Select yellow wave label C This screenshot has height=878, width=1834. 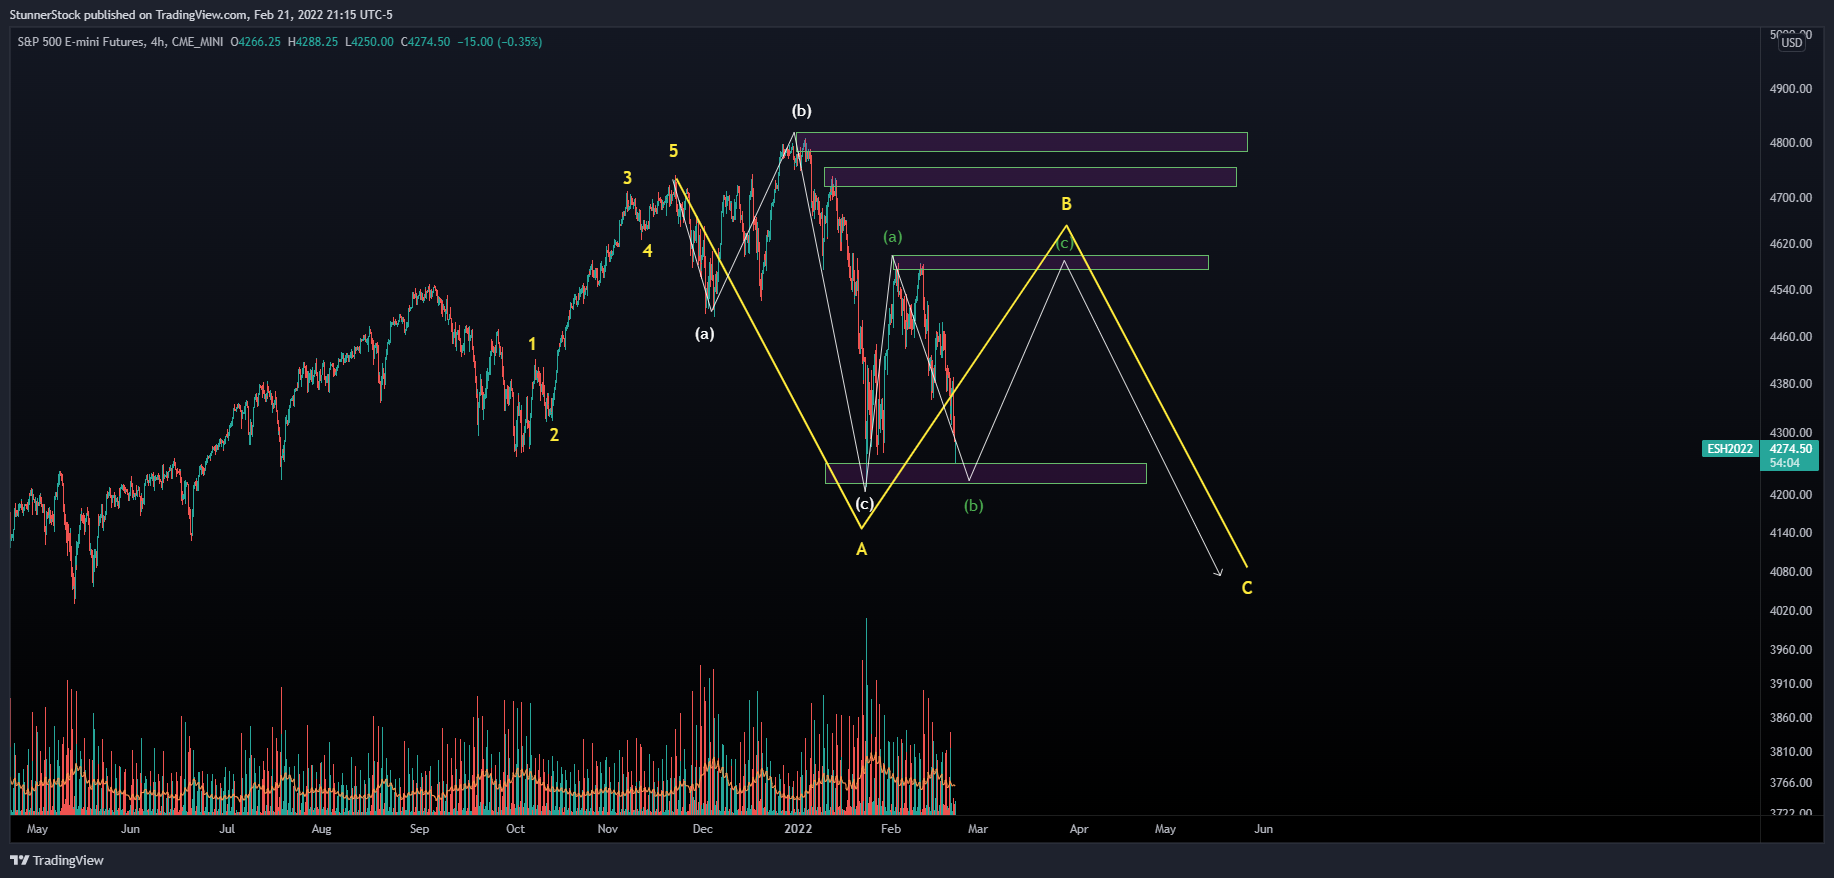[1247, 588]
